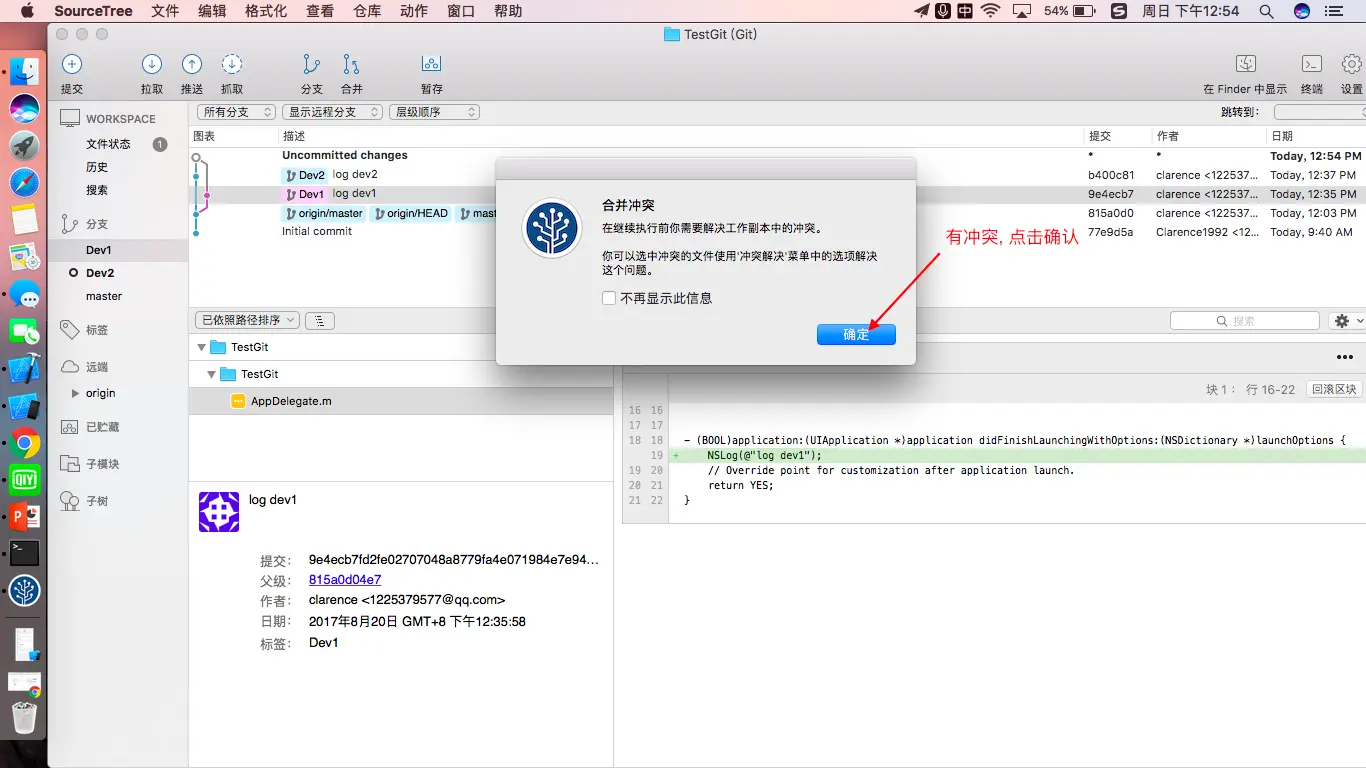Open the SourceTree application menu

coord(93,11)
